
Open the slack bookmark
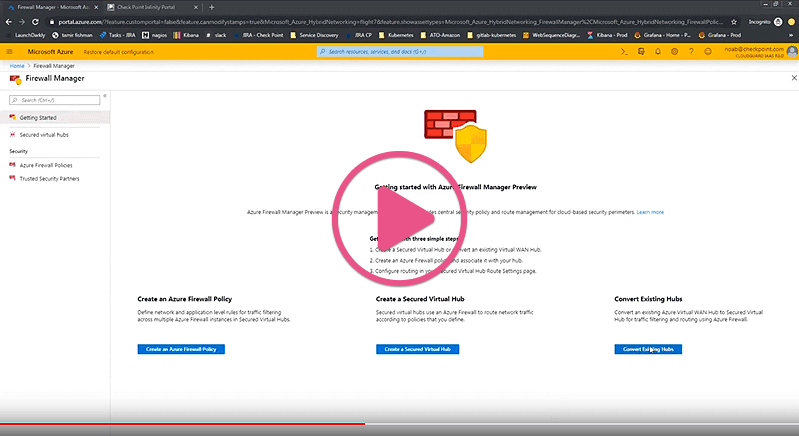point(216,35)
